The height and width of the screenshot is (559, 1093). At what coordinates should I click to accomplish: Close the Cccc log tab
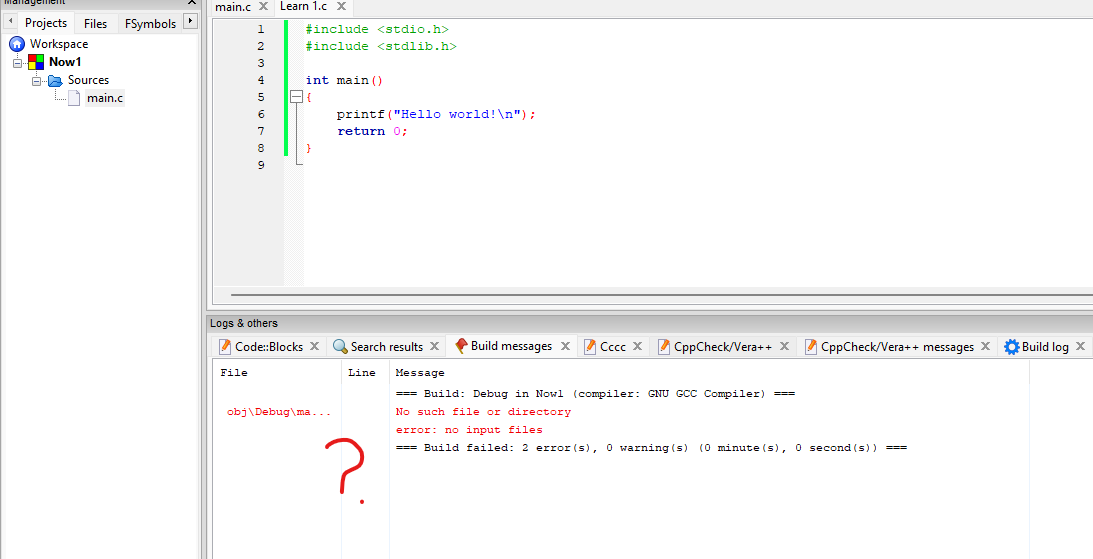coord(637,347)
